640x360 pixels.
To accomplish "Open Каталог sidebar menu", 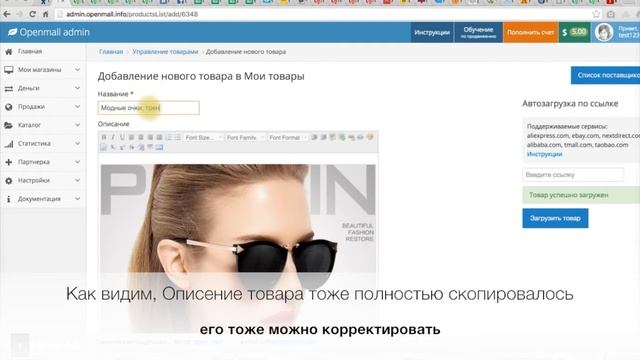I will click(x=42, y=125).
